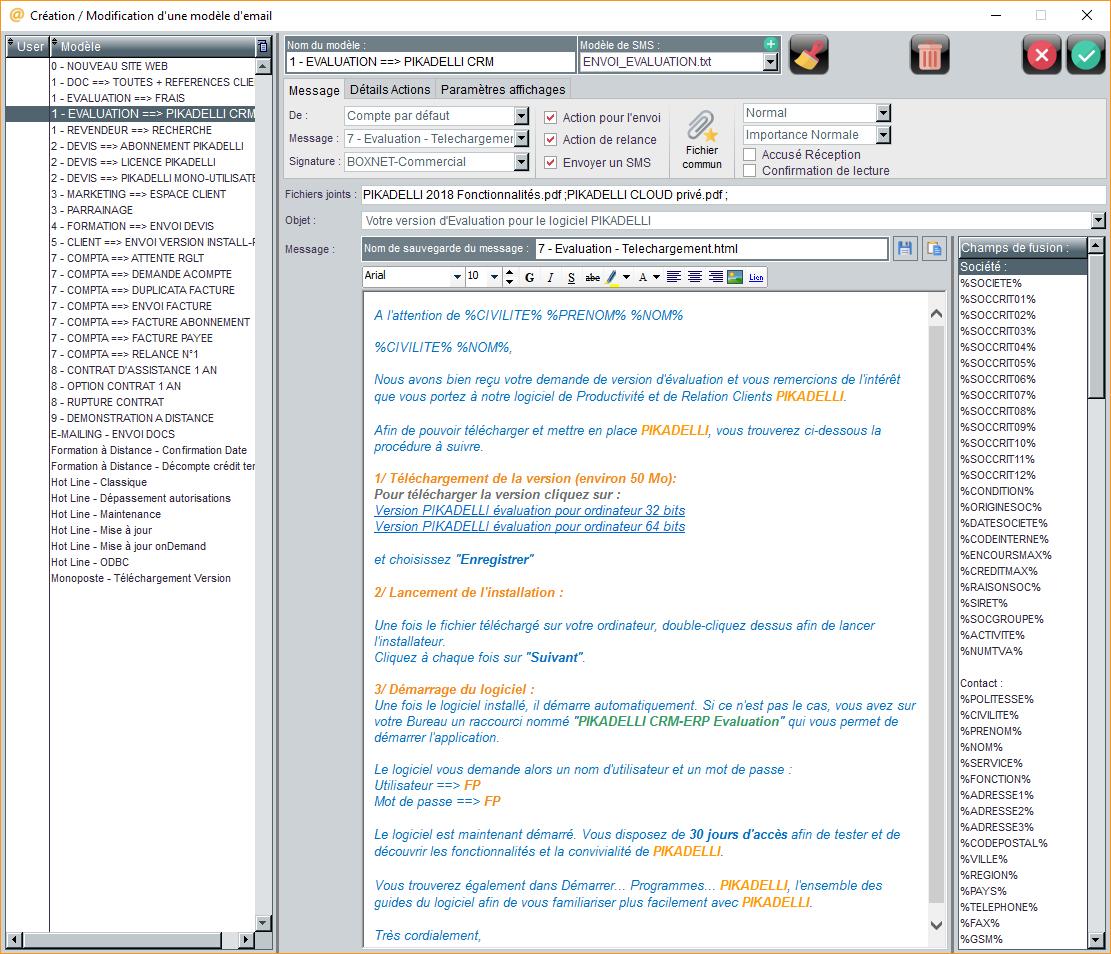The height and width of the screenshot is (954, 1111).
Task: Click the brush clear-form icon
Action: pyautogui.click(x=808, y=55)
